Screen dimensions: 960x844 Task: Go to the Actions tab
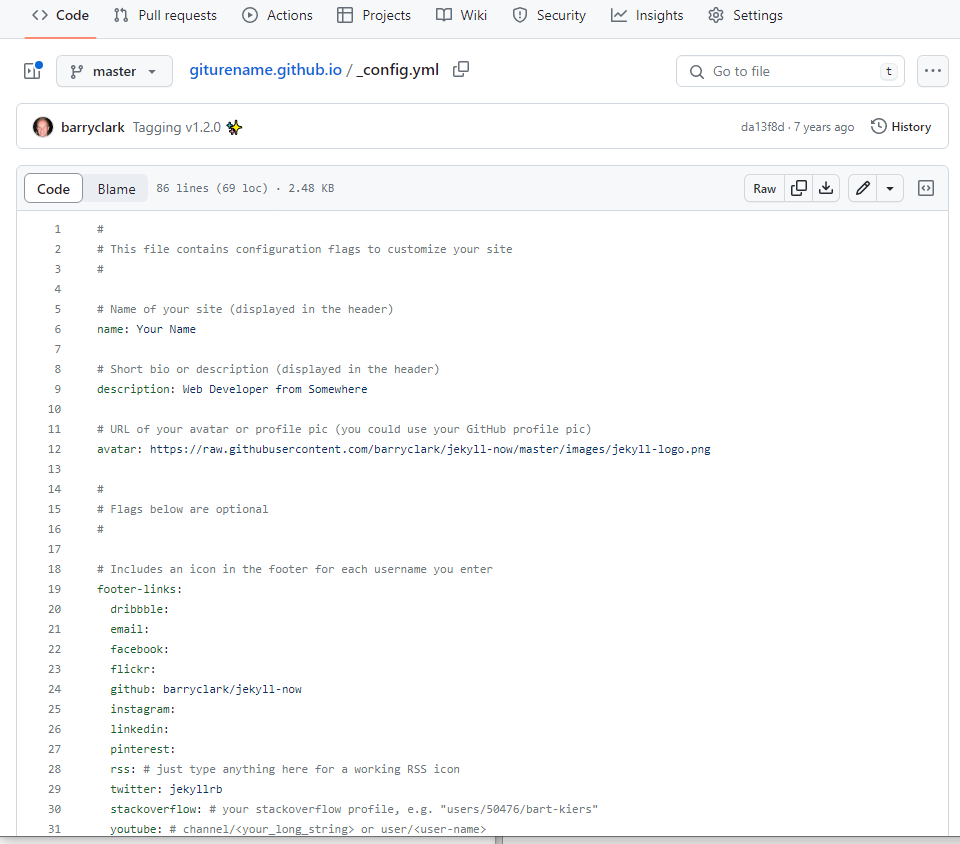[x=277, y=15]
